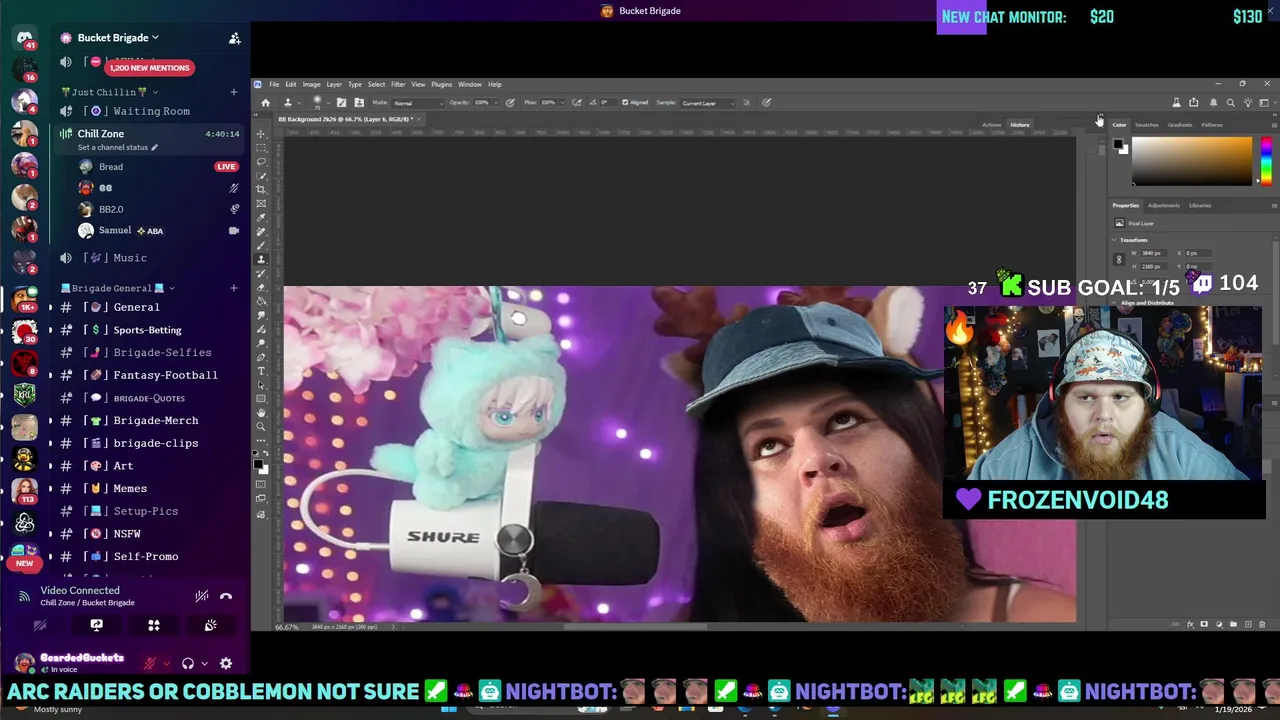Open Sample Current Layer dropdown
1280x720 pixels.
click(707, 102)
